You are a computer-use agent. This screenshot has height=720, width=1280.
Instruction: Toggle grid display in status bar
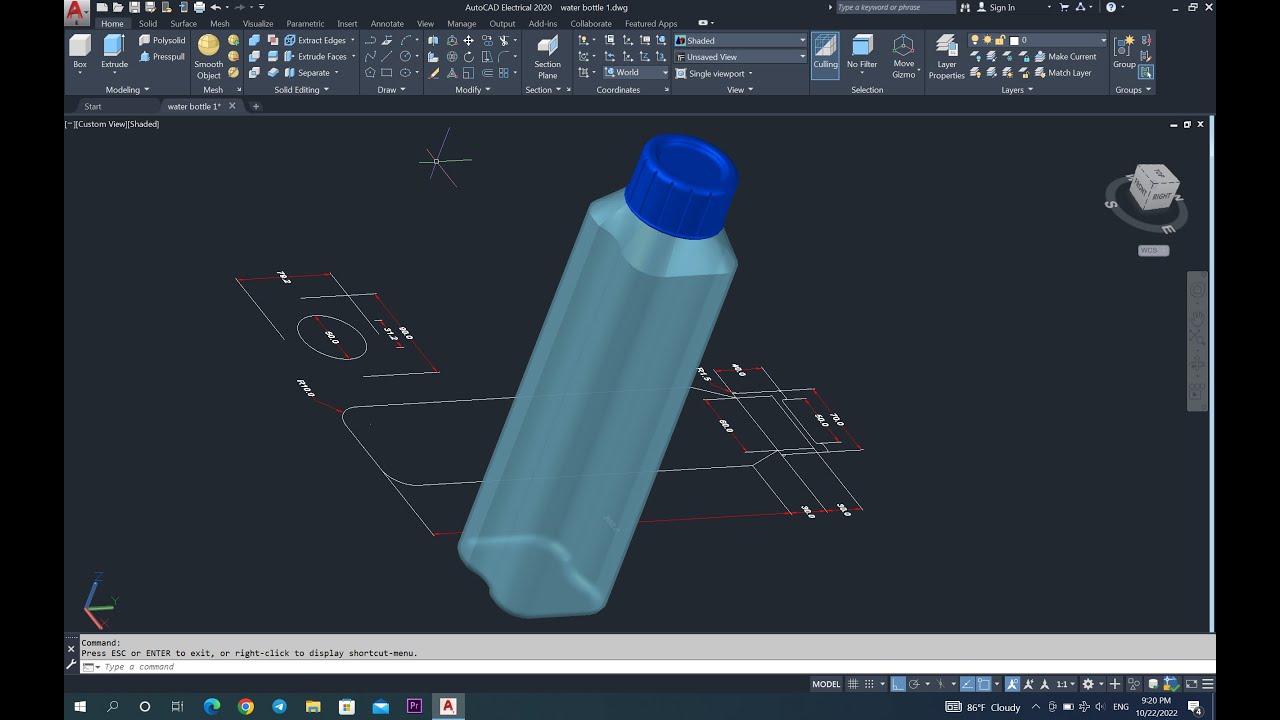point(853,684)
